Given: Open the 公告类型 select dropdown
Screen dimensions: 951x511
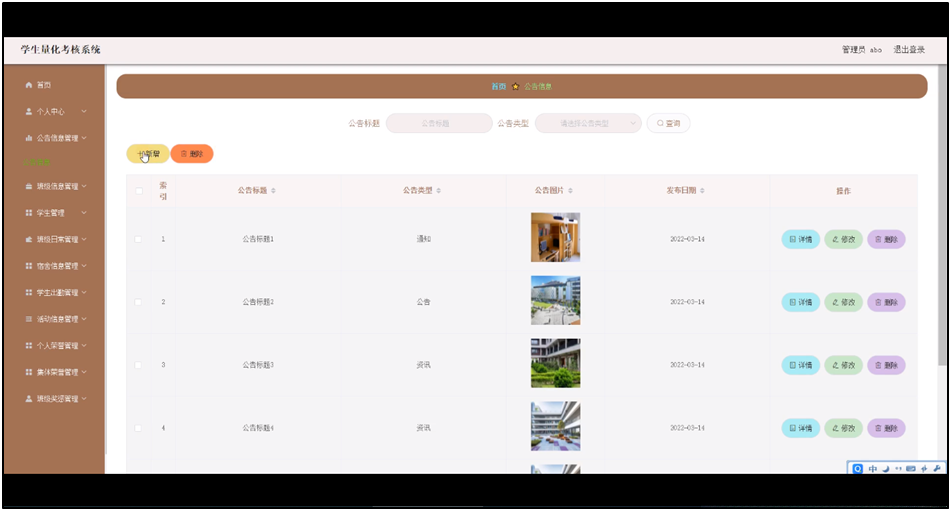Looking at the screenshot, I should coord(588,123).
